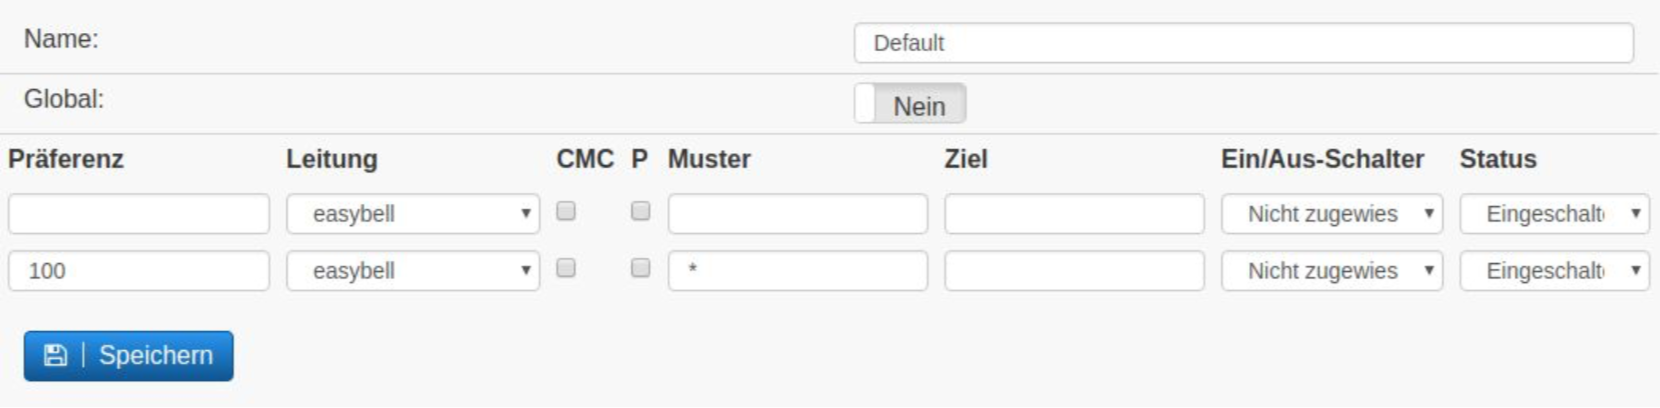
Task: Click the Name field containing Default
Action: (1244, 43)
